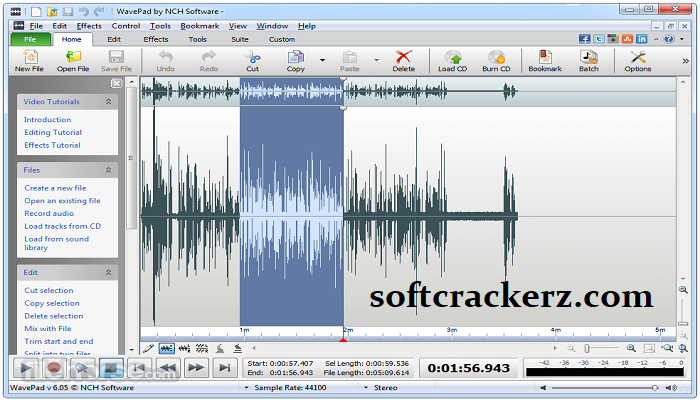Open the Control menu
This screenshot has height=400, width=700.
tap(126, 26)
